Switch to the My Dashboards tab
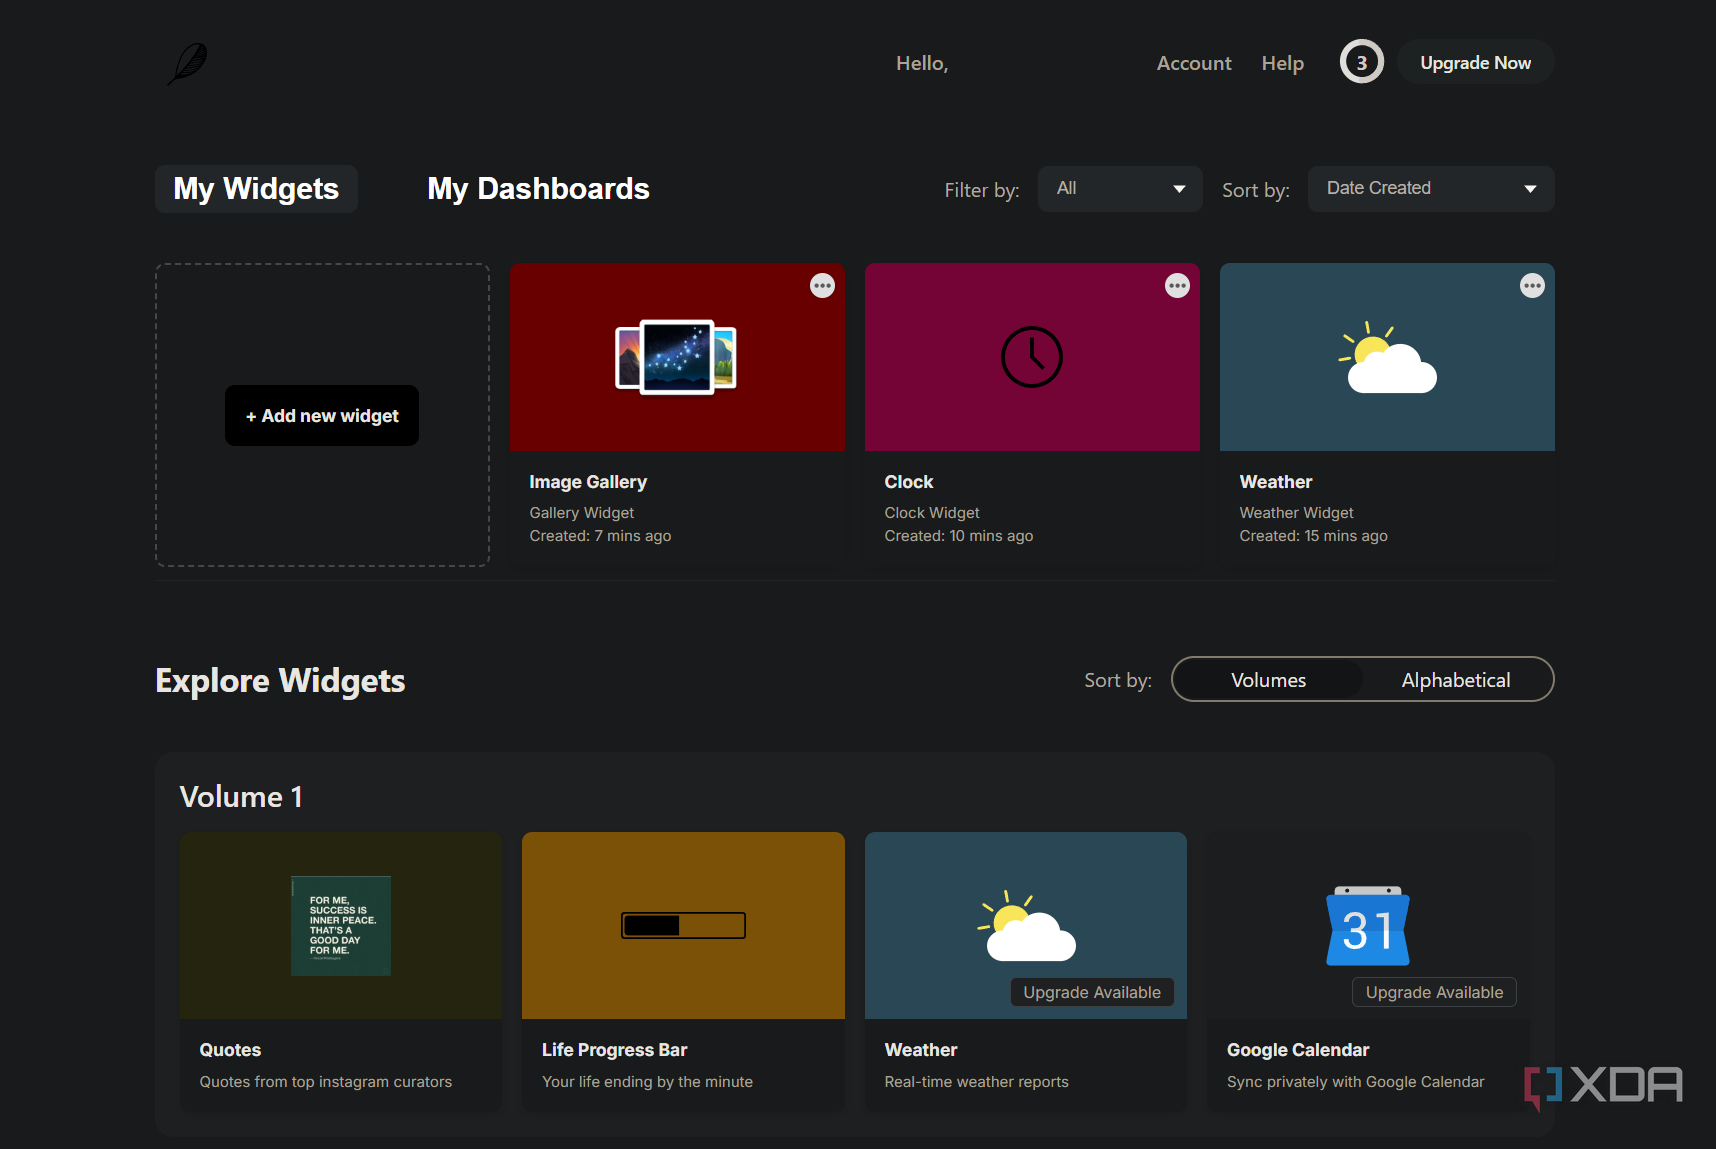Image resolution: width=1716 pixels, height=1149 pixels. pos(538,189)
